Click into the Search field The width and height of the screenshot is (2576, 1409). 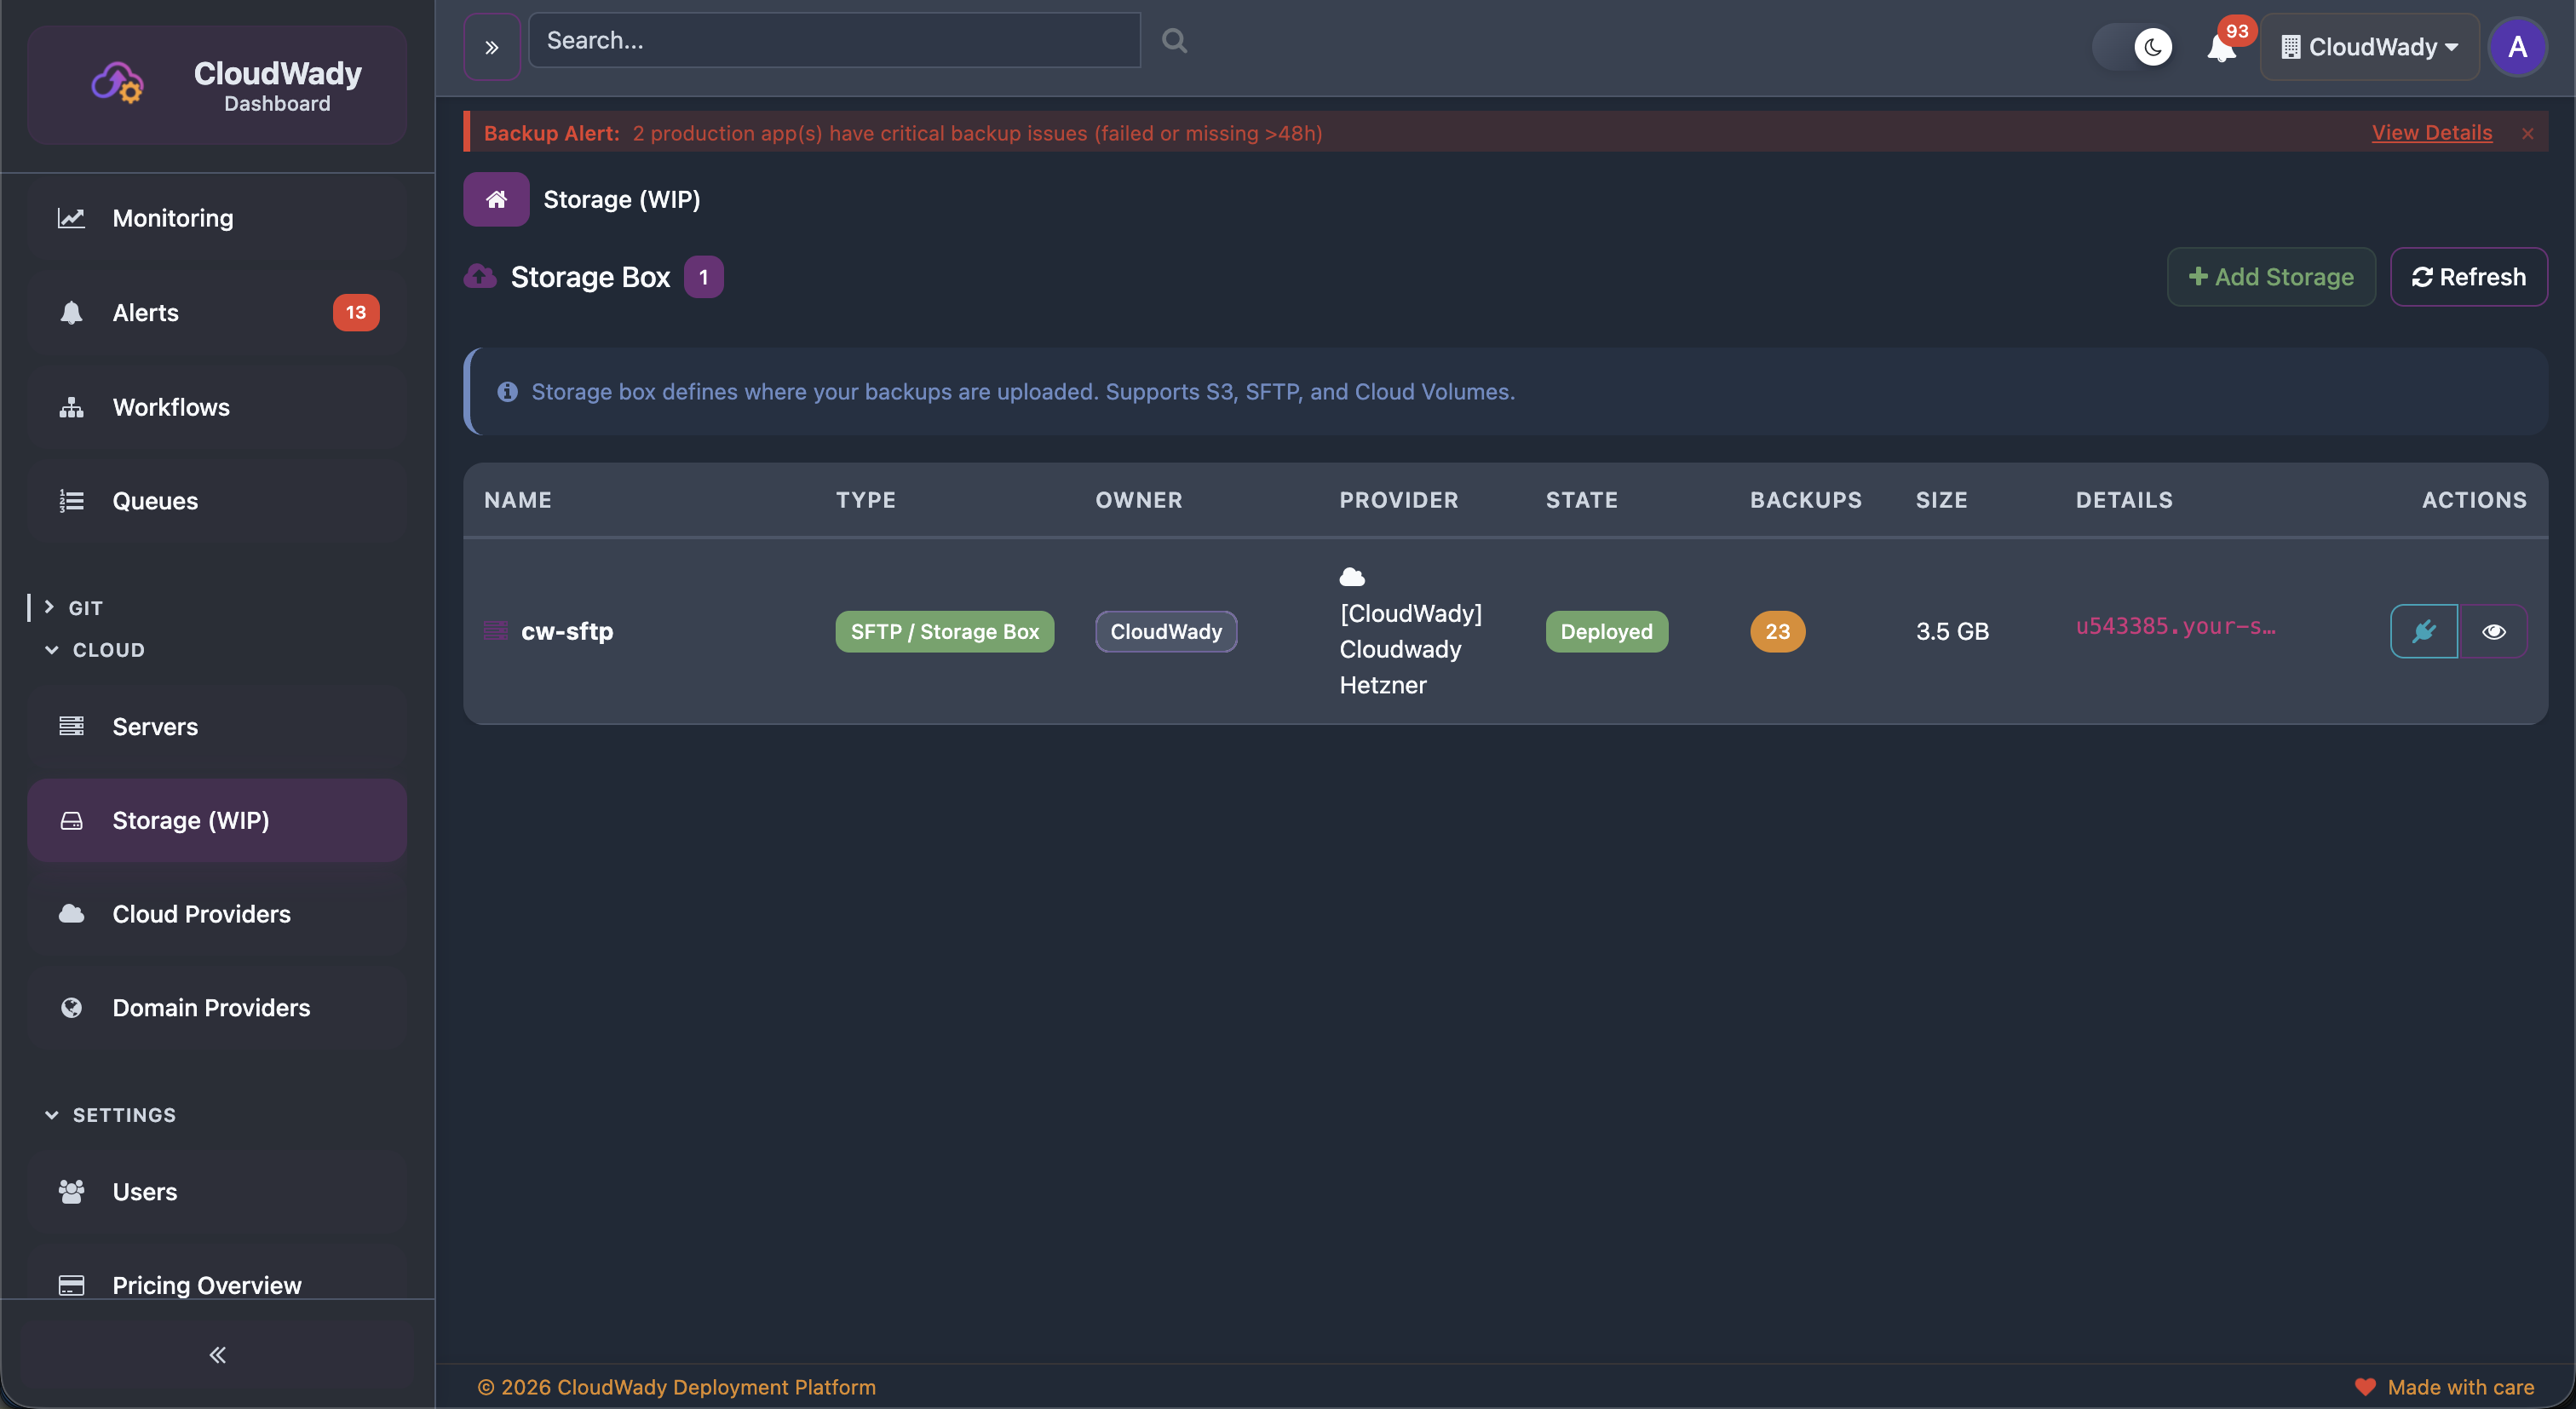tap(834, 41)
